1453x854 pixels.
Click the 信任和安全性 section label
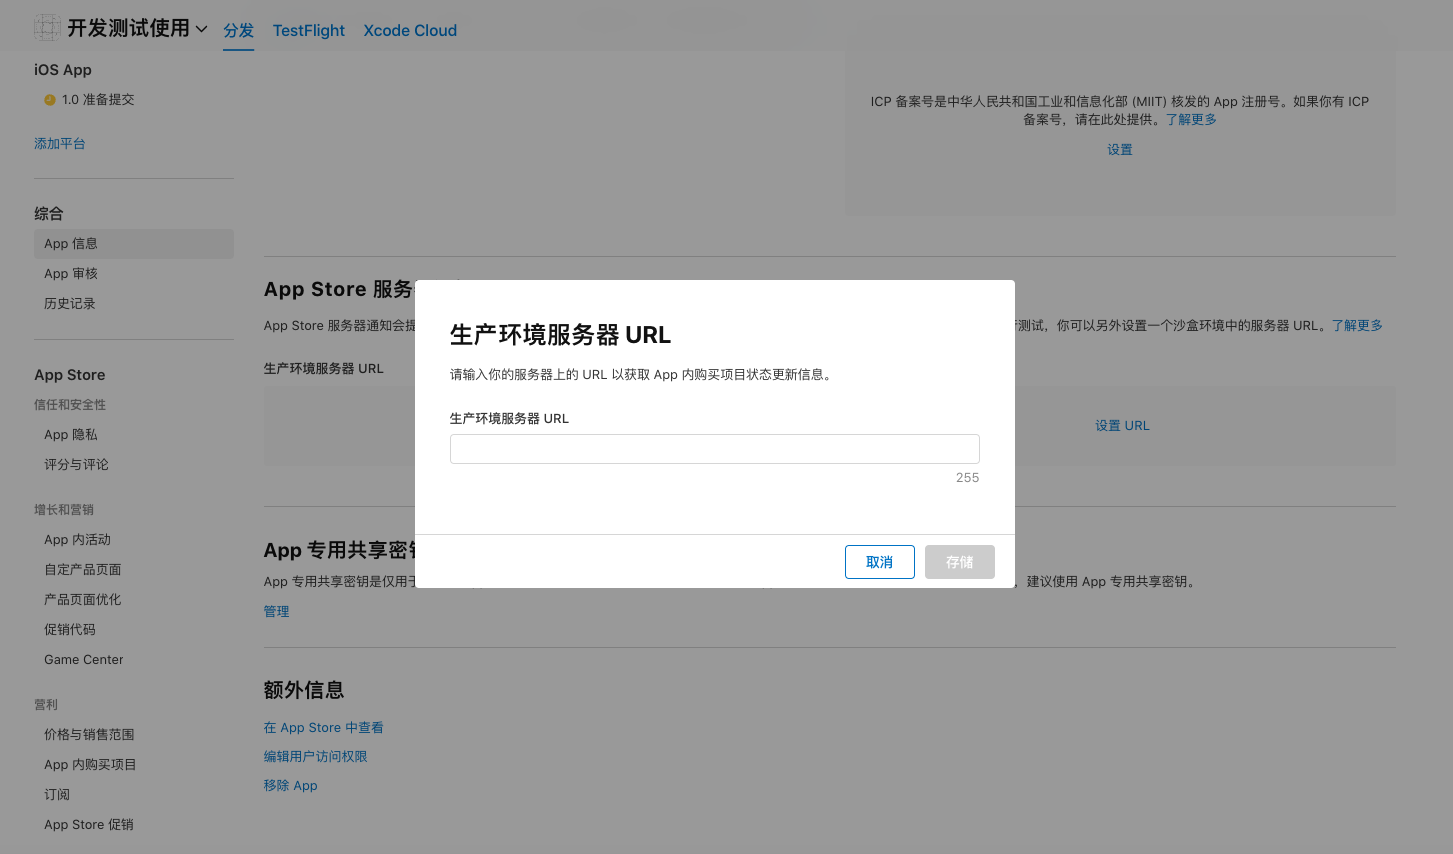[x=70, y=405]
